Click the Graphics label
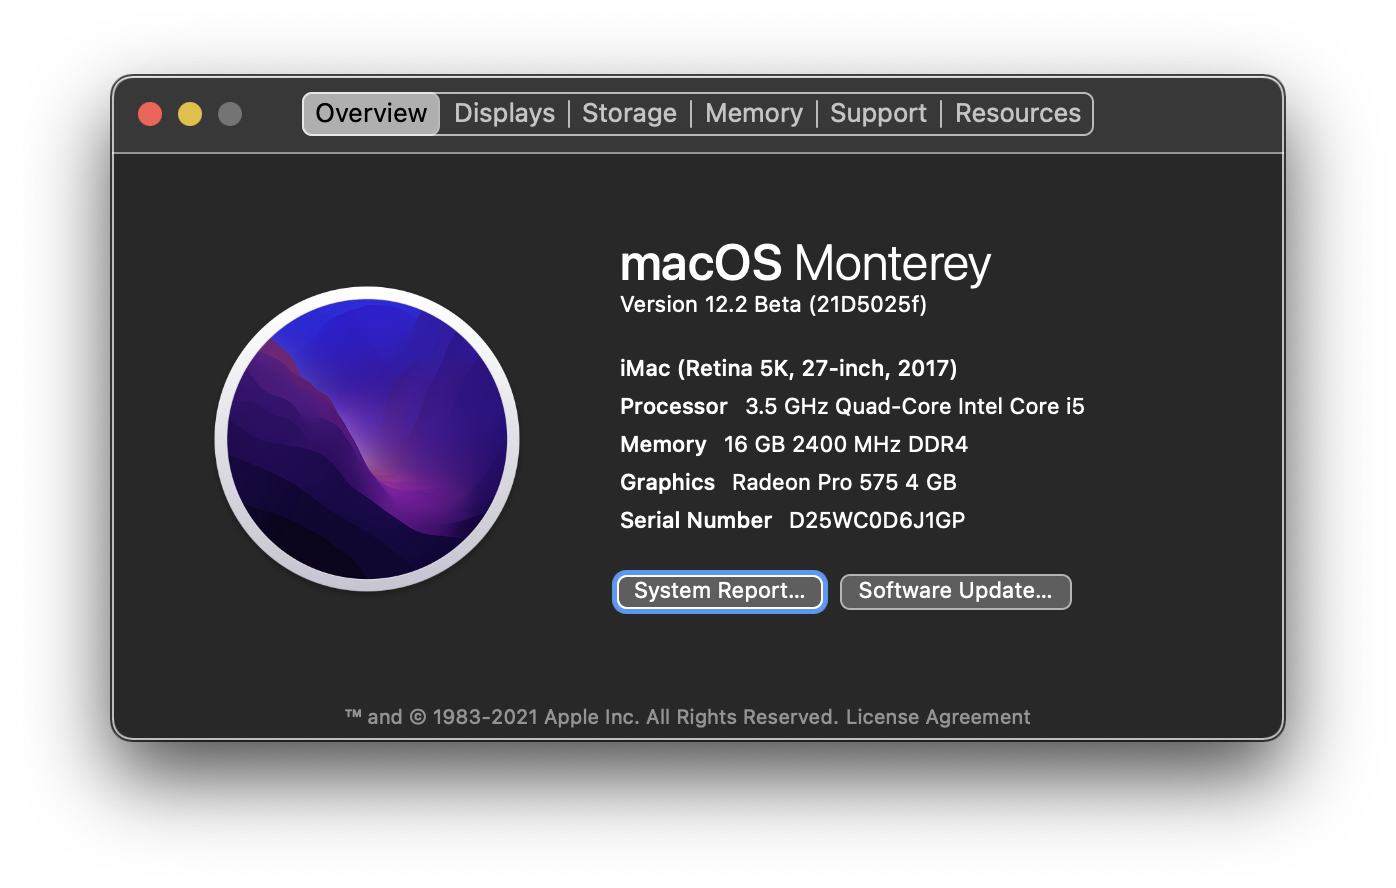The height and width of the screenshot is (888, 1396). [x=667, y=482]
